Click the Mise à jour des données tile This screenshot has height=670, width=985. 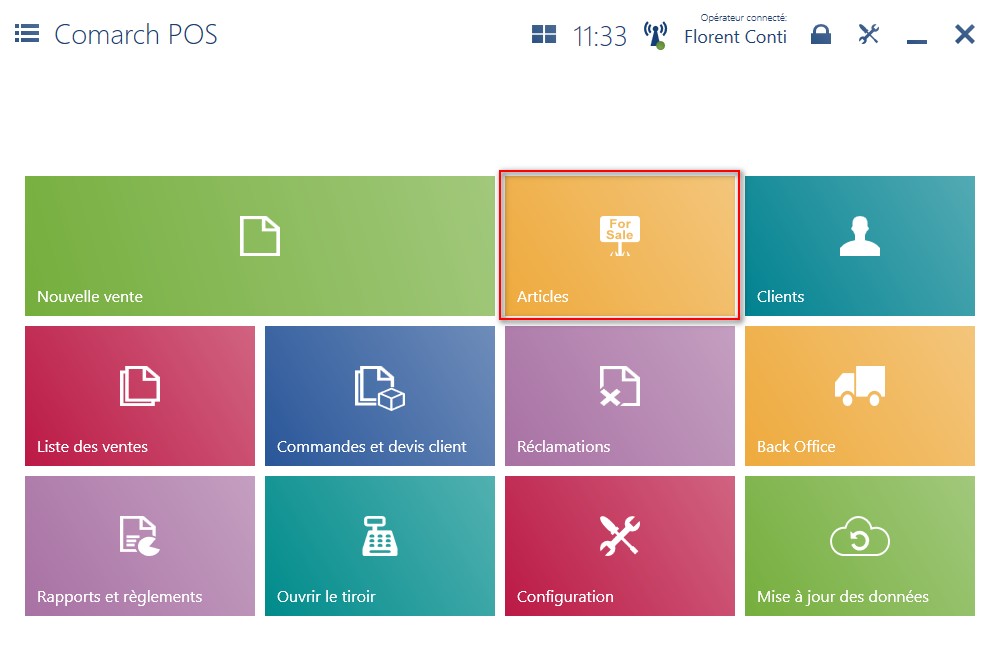click(x=860, y=546)
